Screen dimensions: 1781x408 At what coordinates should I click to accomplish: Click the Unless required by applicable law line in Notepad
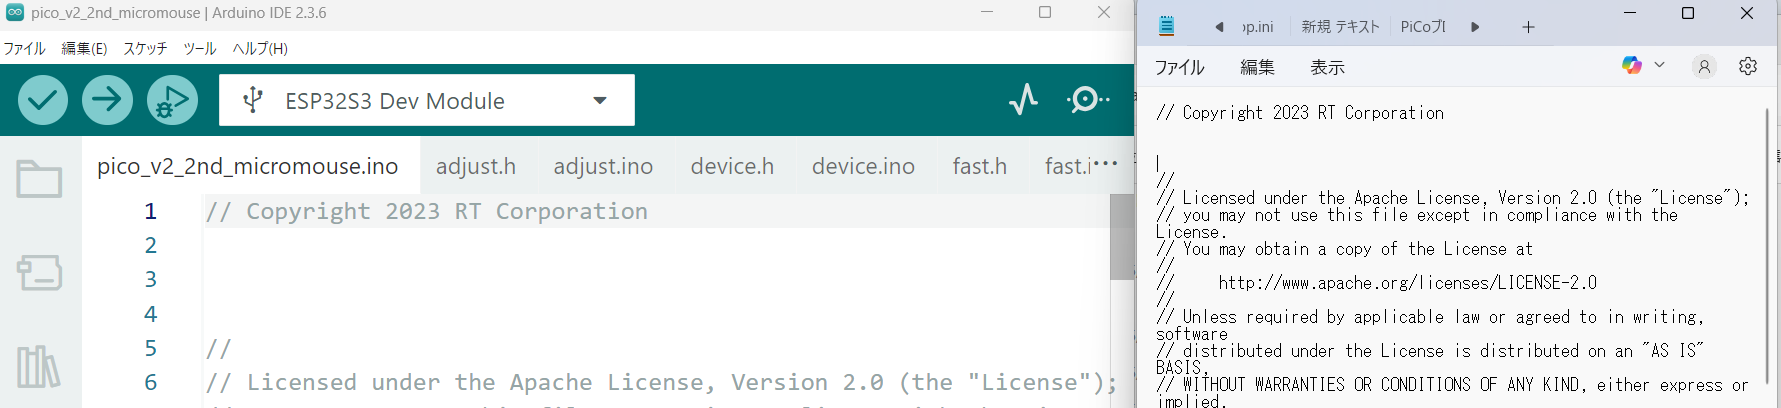pyautogui.click(x=1430, y=317)
